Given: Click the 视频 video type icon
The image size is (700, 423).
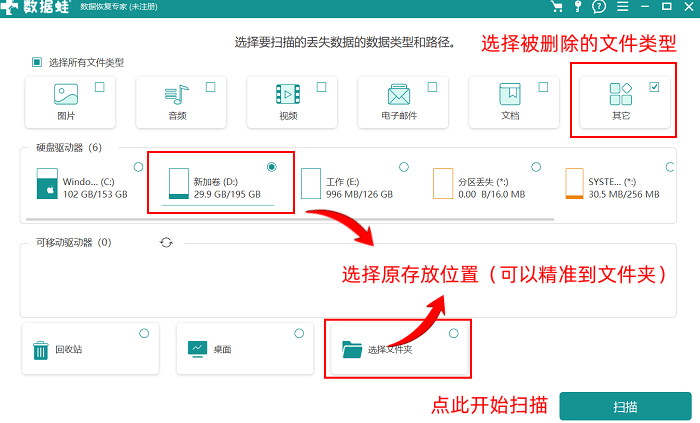Looking at the screenshot, I should point(288,96).
